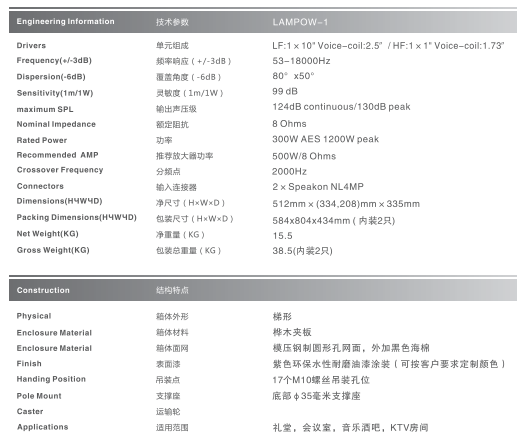This screenshot has height=438, width=517.
Task: Click the '桦木夹板' enclosure material value
Action: [292, 332]
